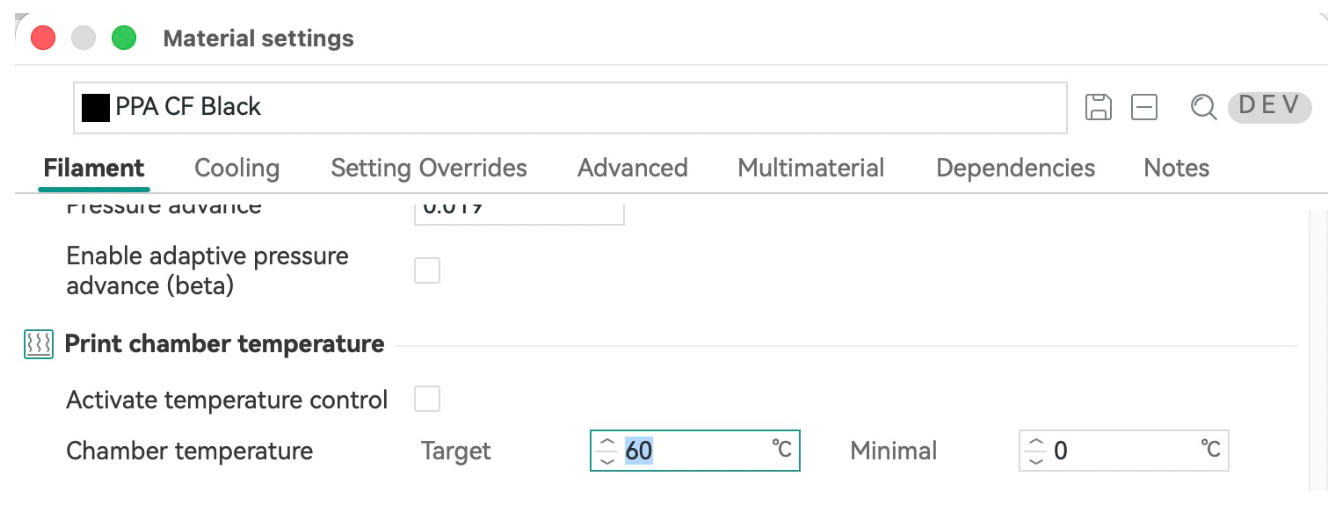The width and height of the screenshot is (1338, 510).
Task: Go to the Advanced tab
Action: pyautogui.click(x=633, y=168)
